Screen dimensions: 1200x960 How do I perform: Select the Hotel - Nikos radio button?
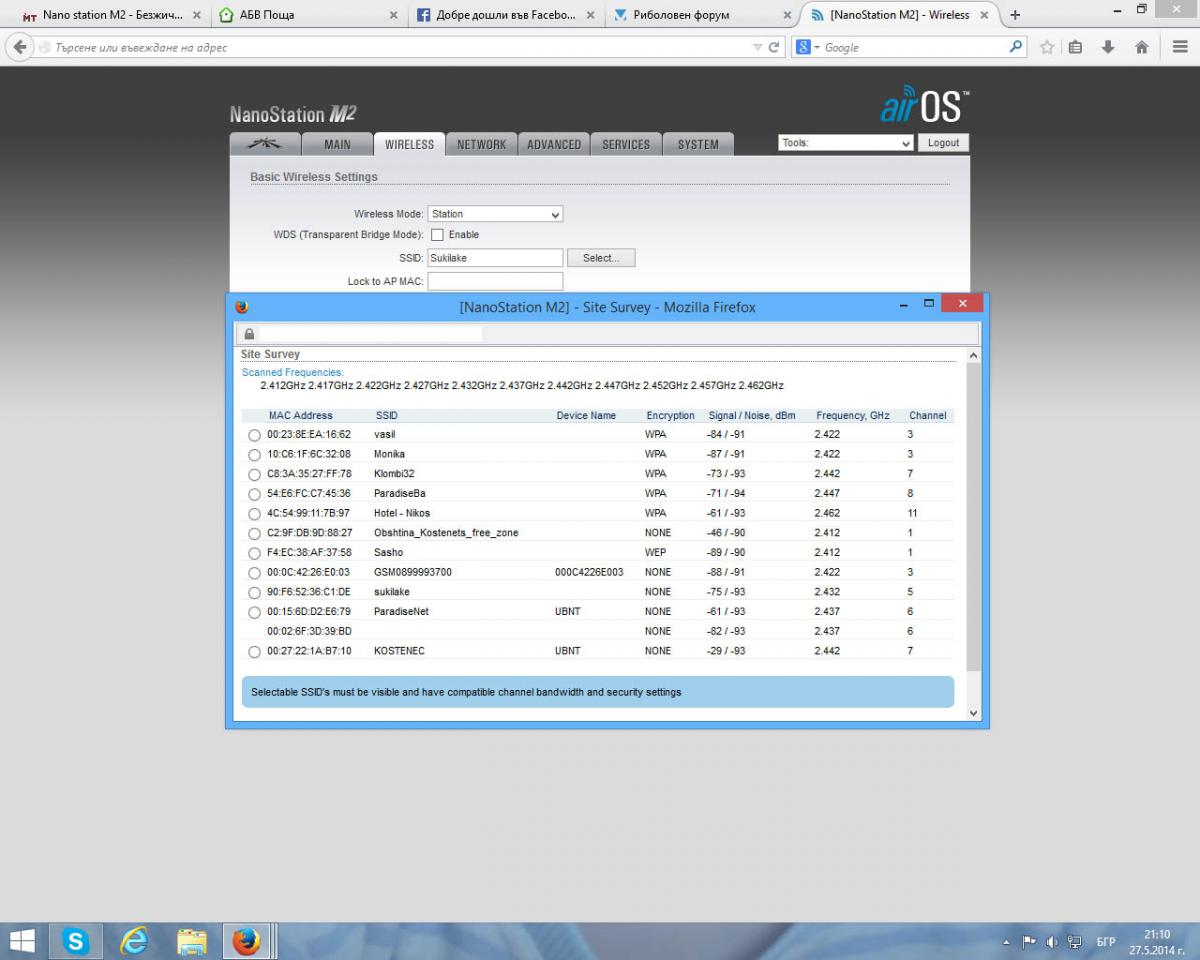(x=254, y=514)
